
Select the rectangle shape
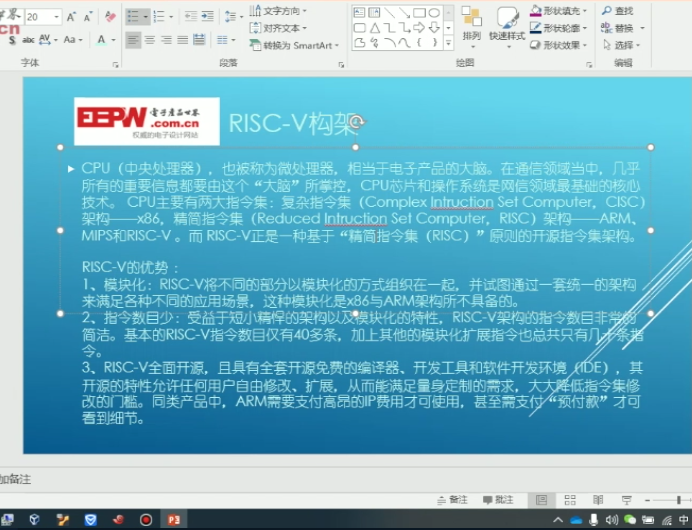419,12
